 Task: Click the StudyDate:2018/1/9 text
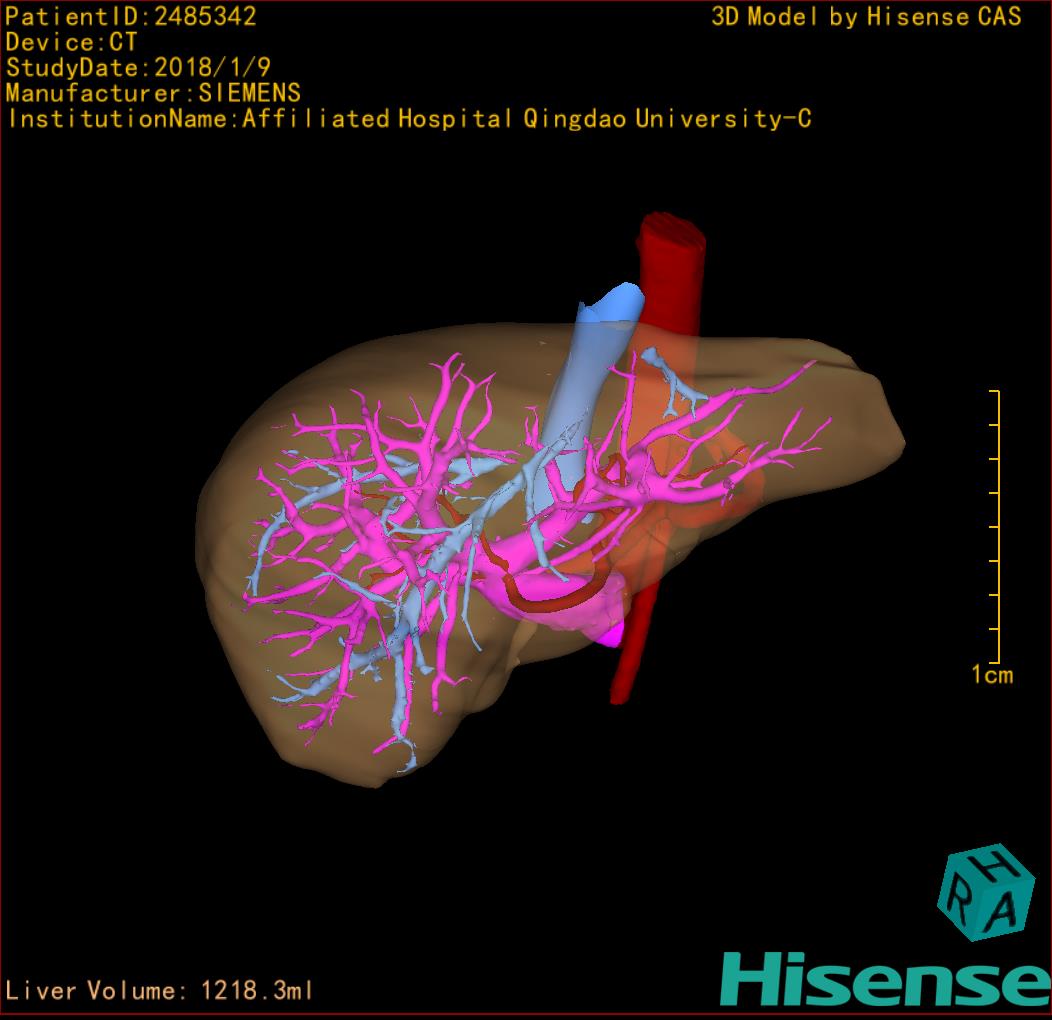pos(138,67)
